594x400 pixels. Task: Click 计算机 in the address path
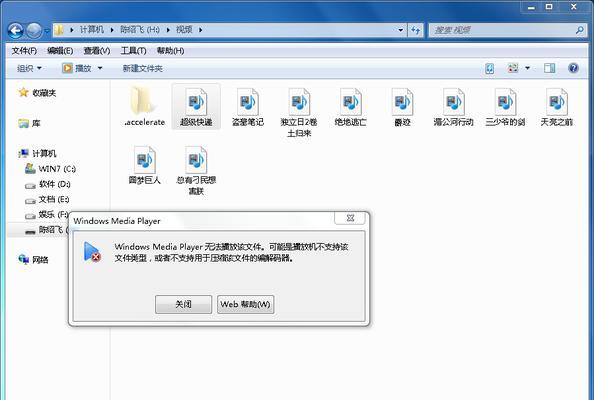tap(92, 30)
